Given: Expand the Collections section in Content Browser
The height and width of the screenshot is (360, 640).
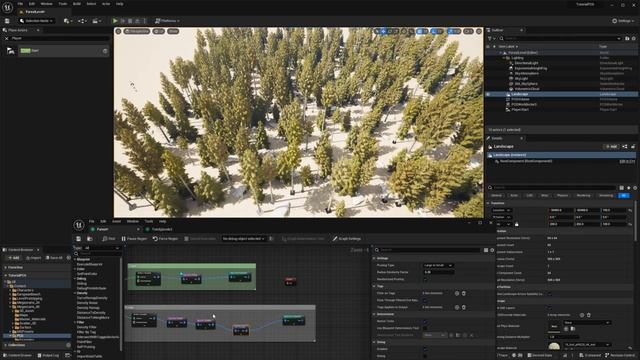Looking at the screenshot, I should (6, 345).
